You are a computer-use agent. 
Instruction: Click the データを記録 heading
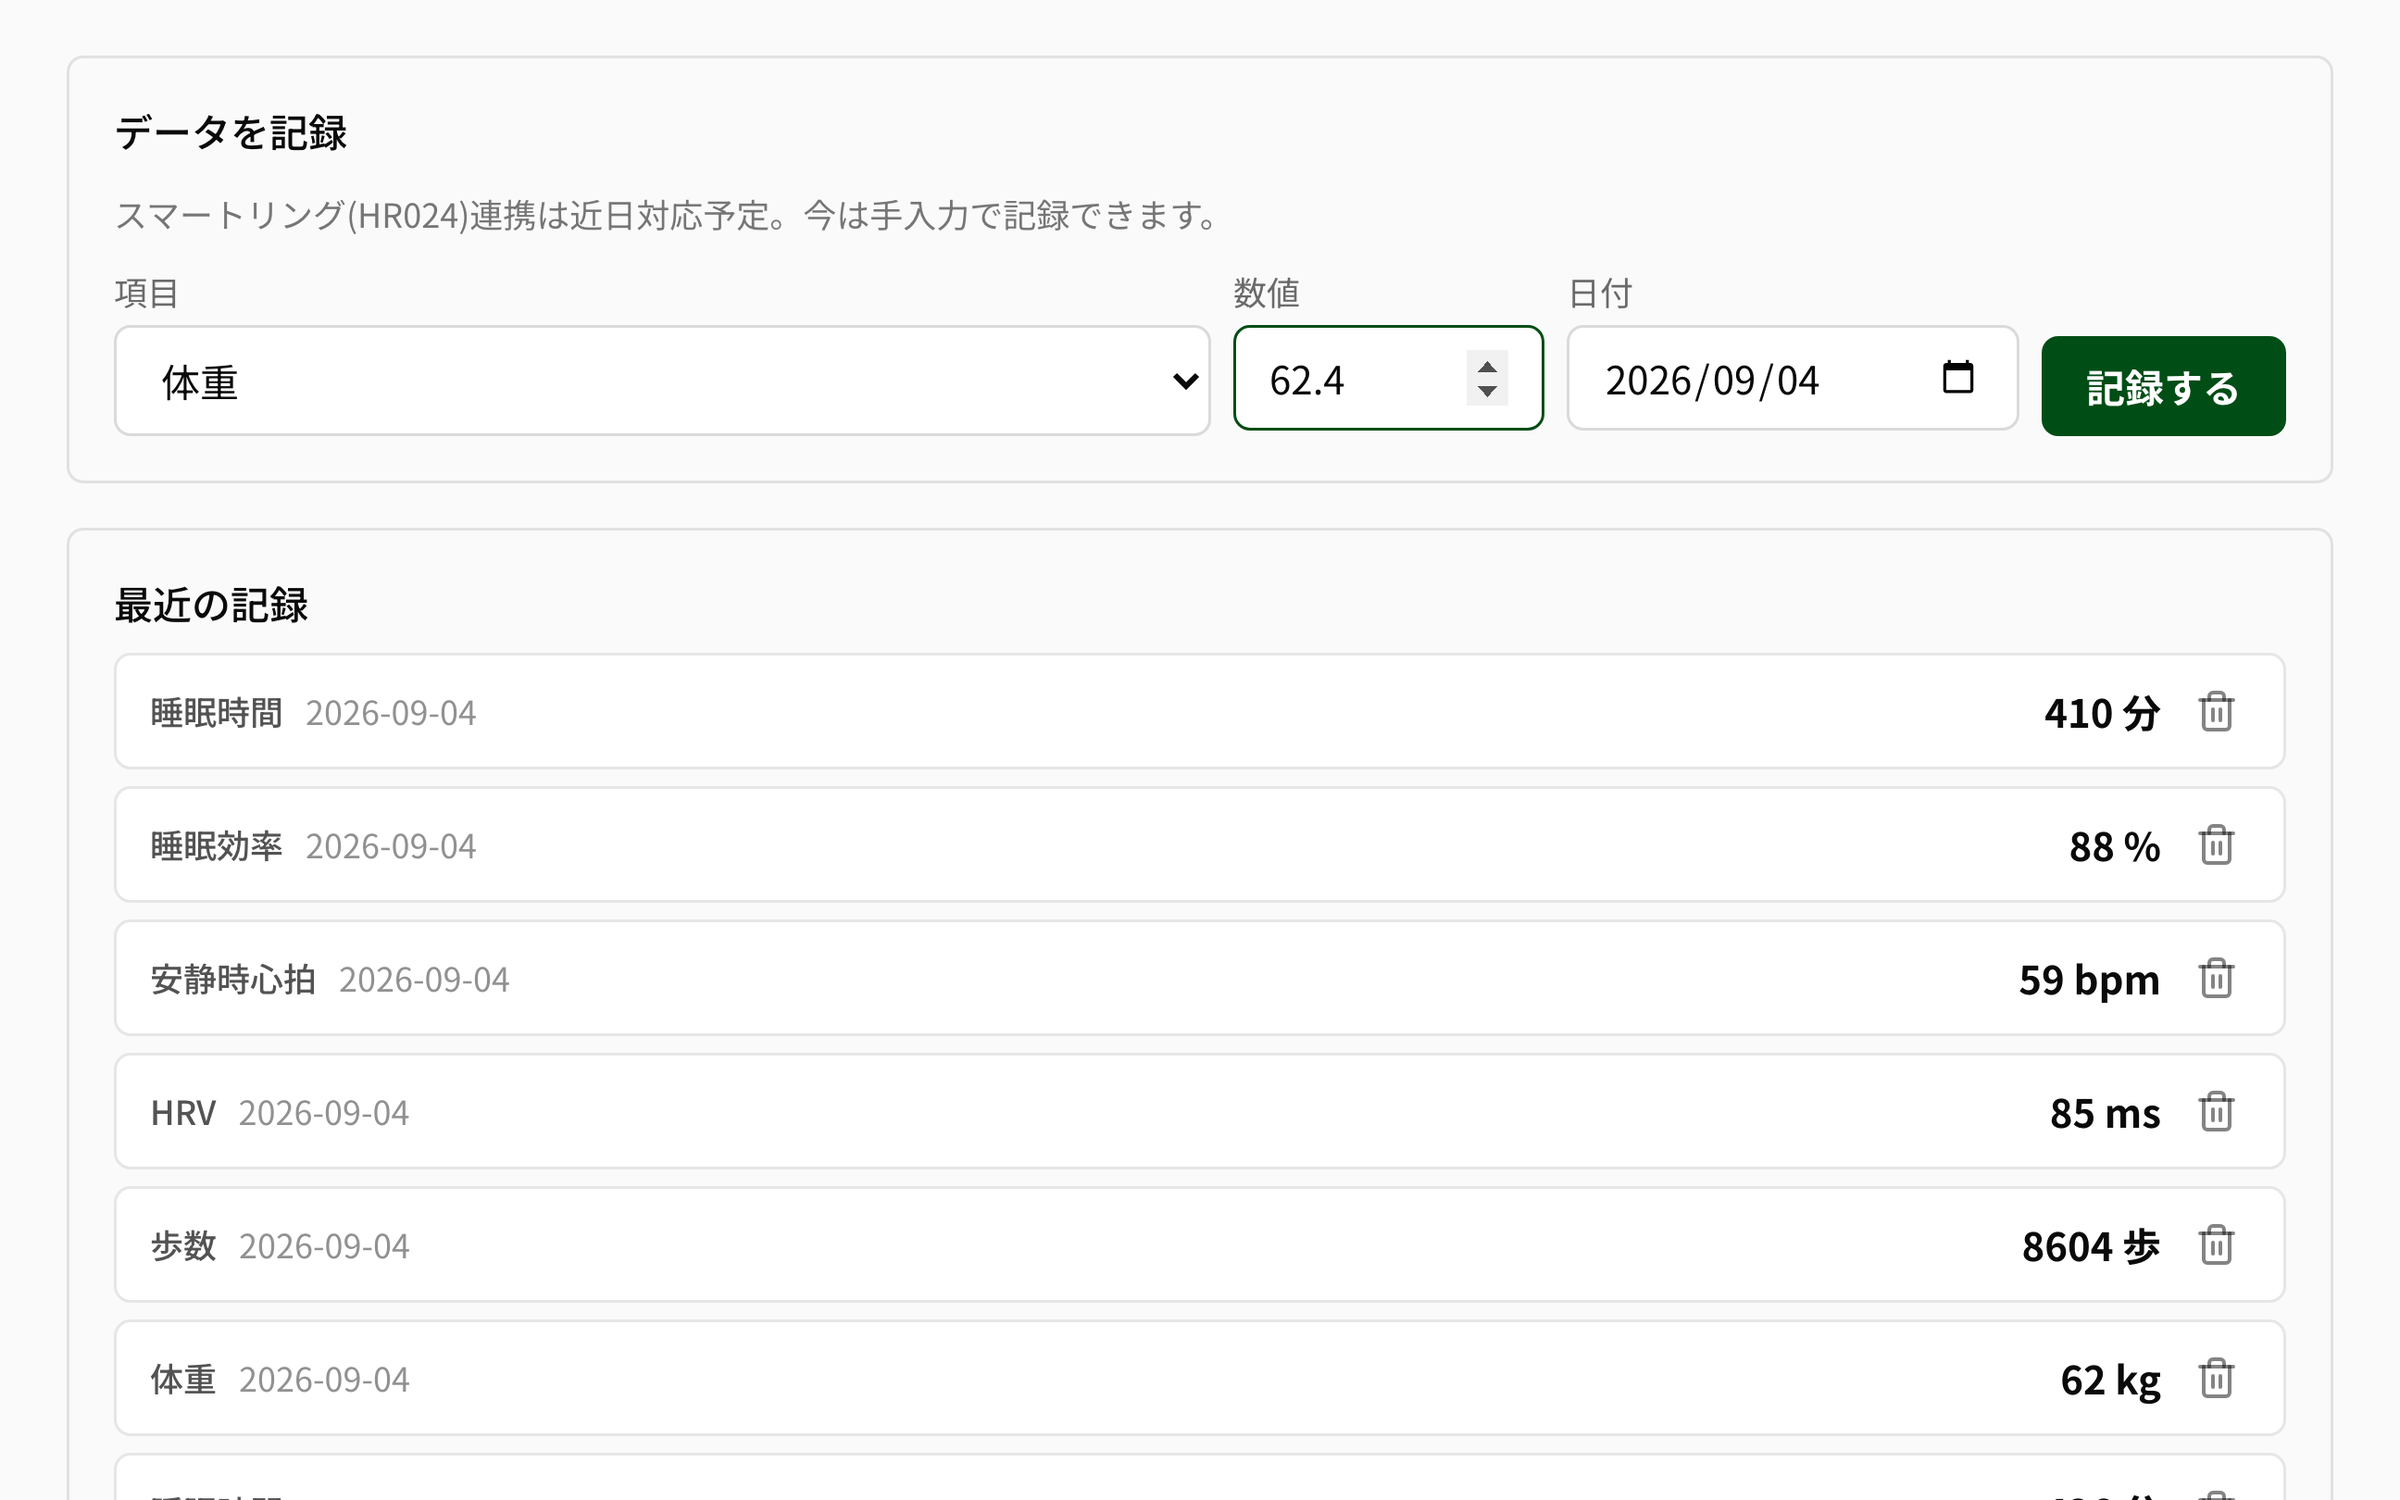tap(231, 132)
